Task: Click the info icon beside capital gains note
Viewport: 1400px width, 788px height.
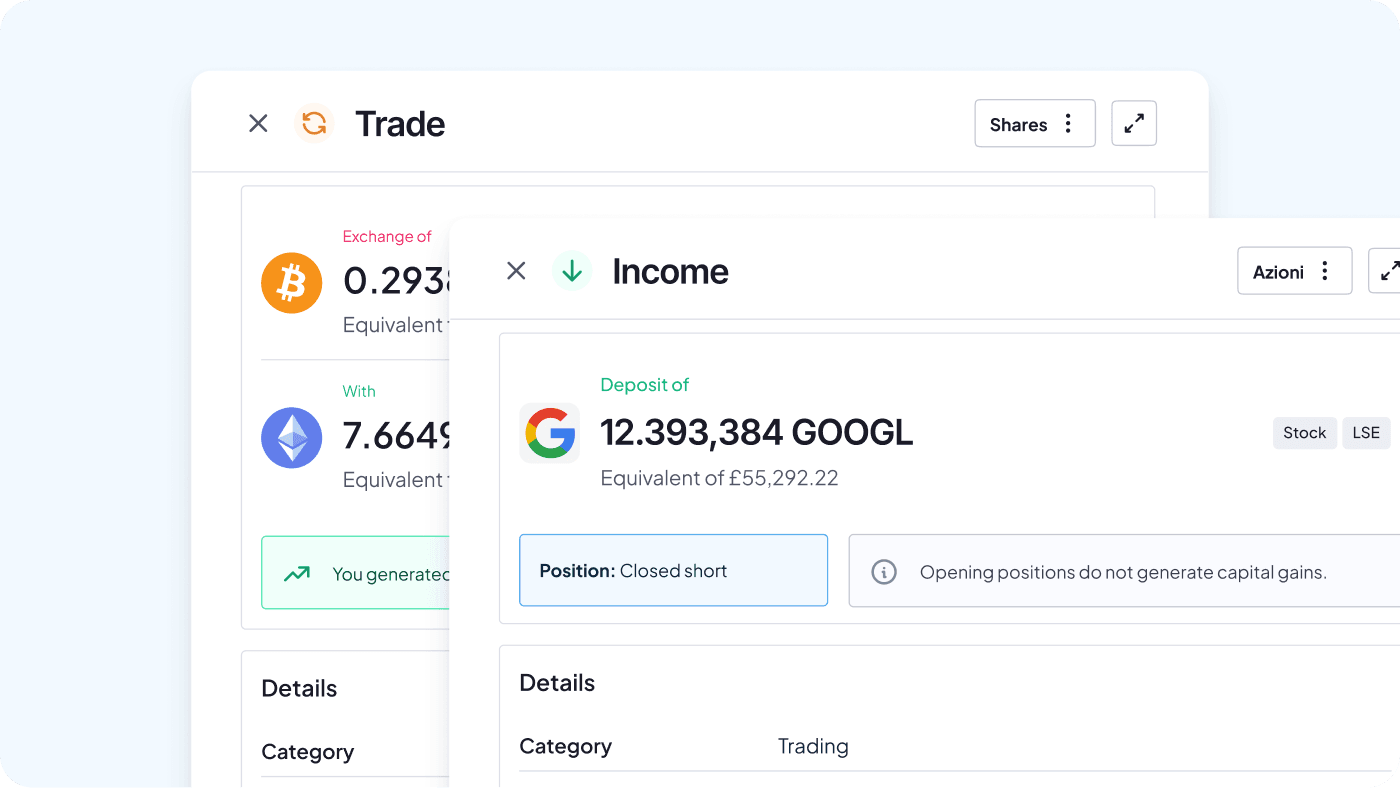Action: (883, 572)
